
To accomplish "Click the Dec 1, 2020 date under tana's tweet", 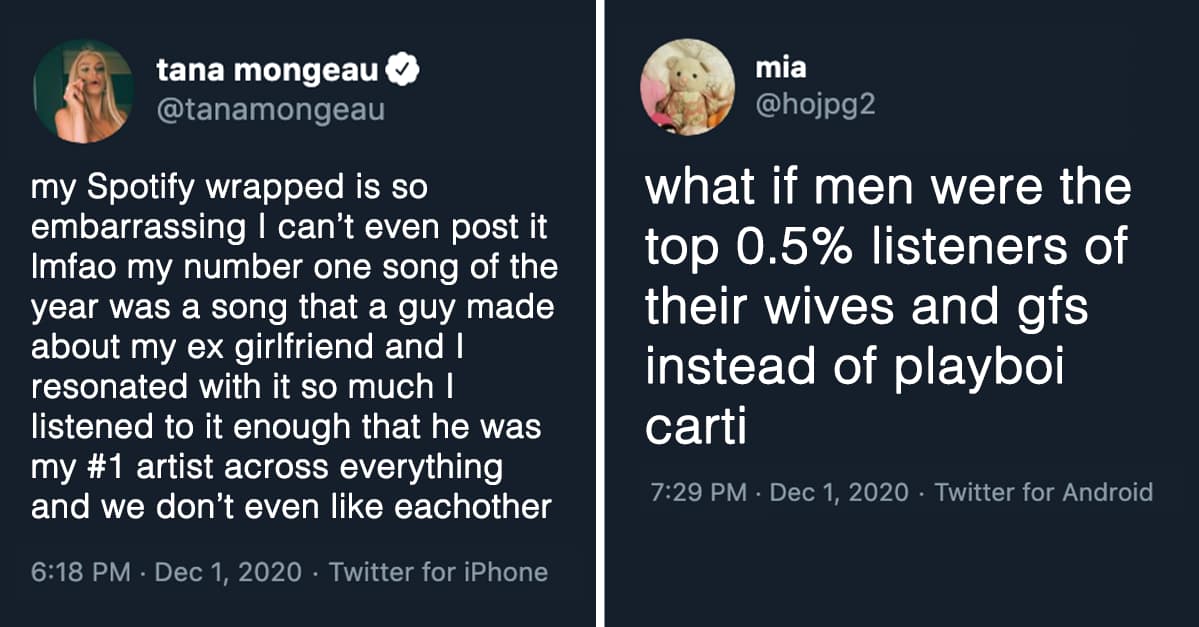I will pos(229,572).
